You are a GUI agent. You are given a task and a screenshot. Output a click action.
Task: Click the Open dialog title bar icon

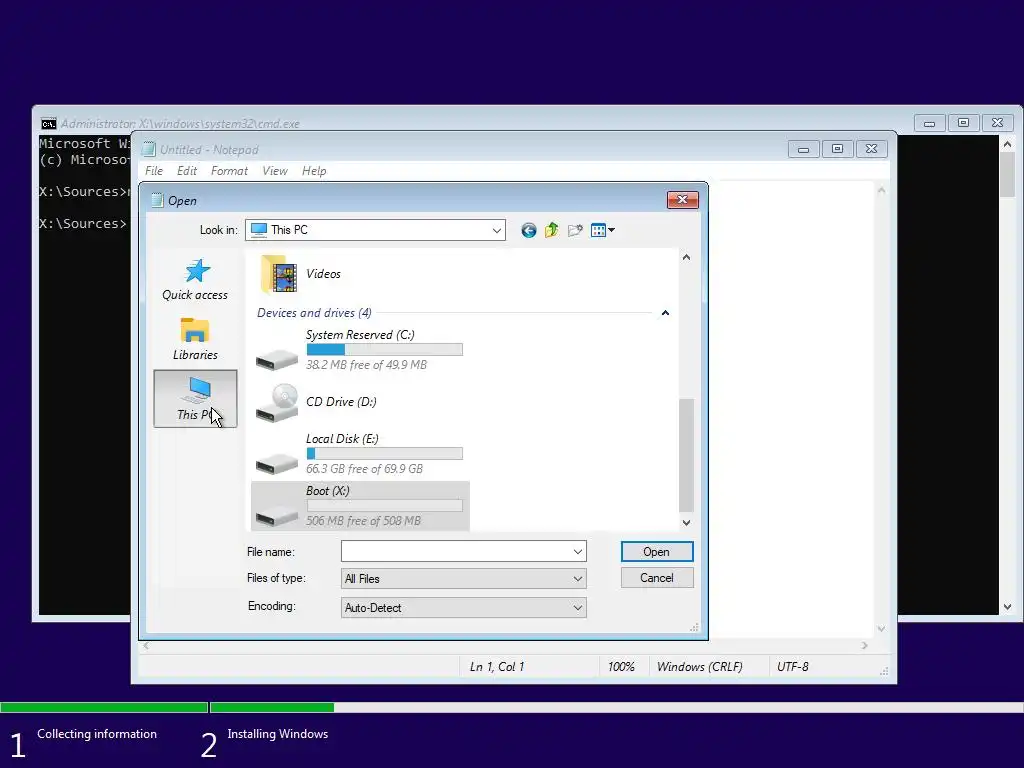157,200
